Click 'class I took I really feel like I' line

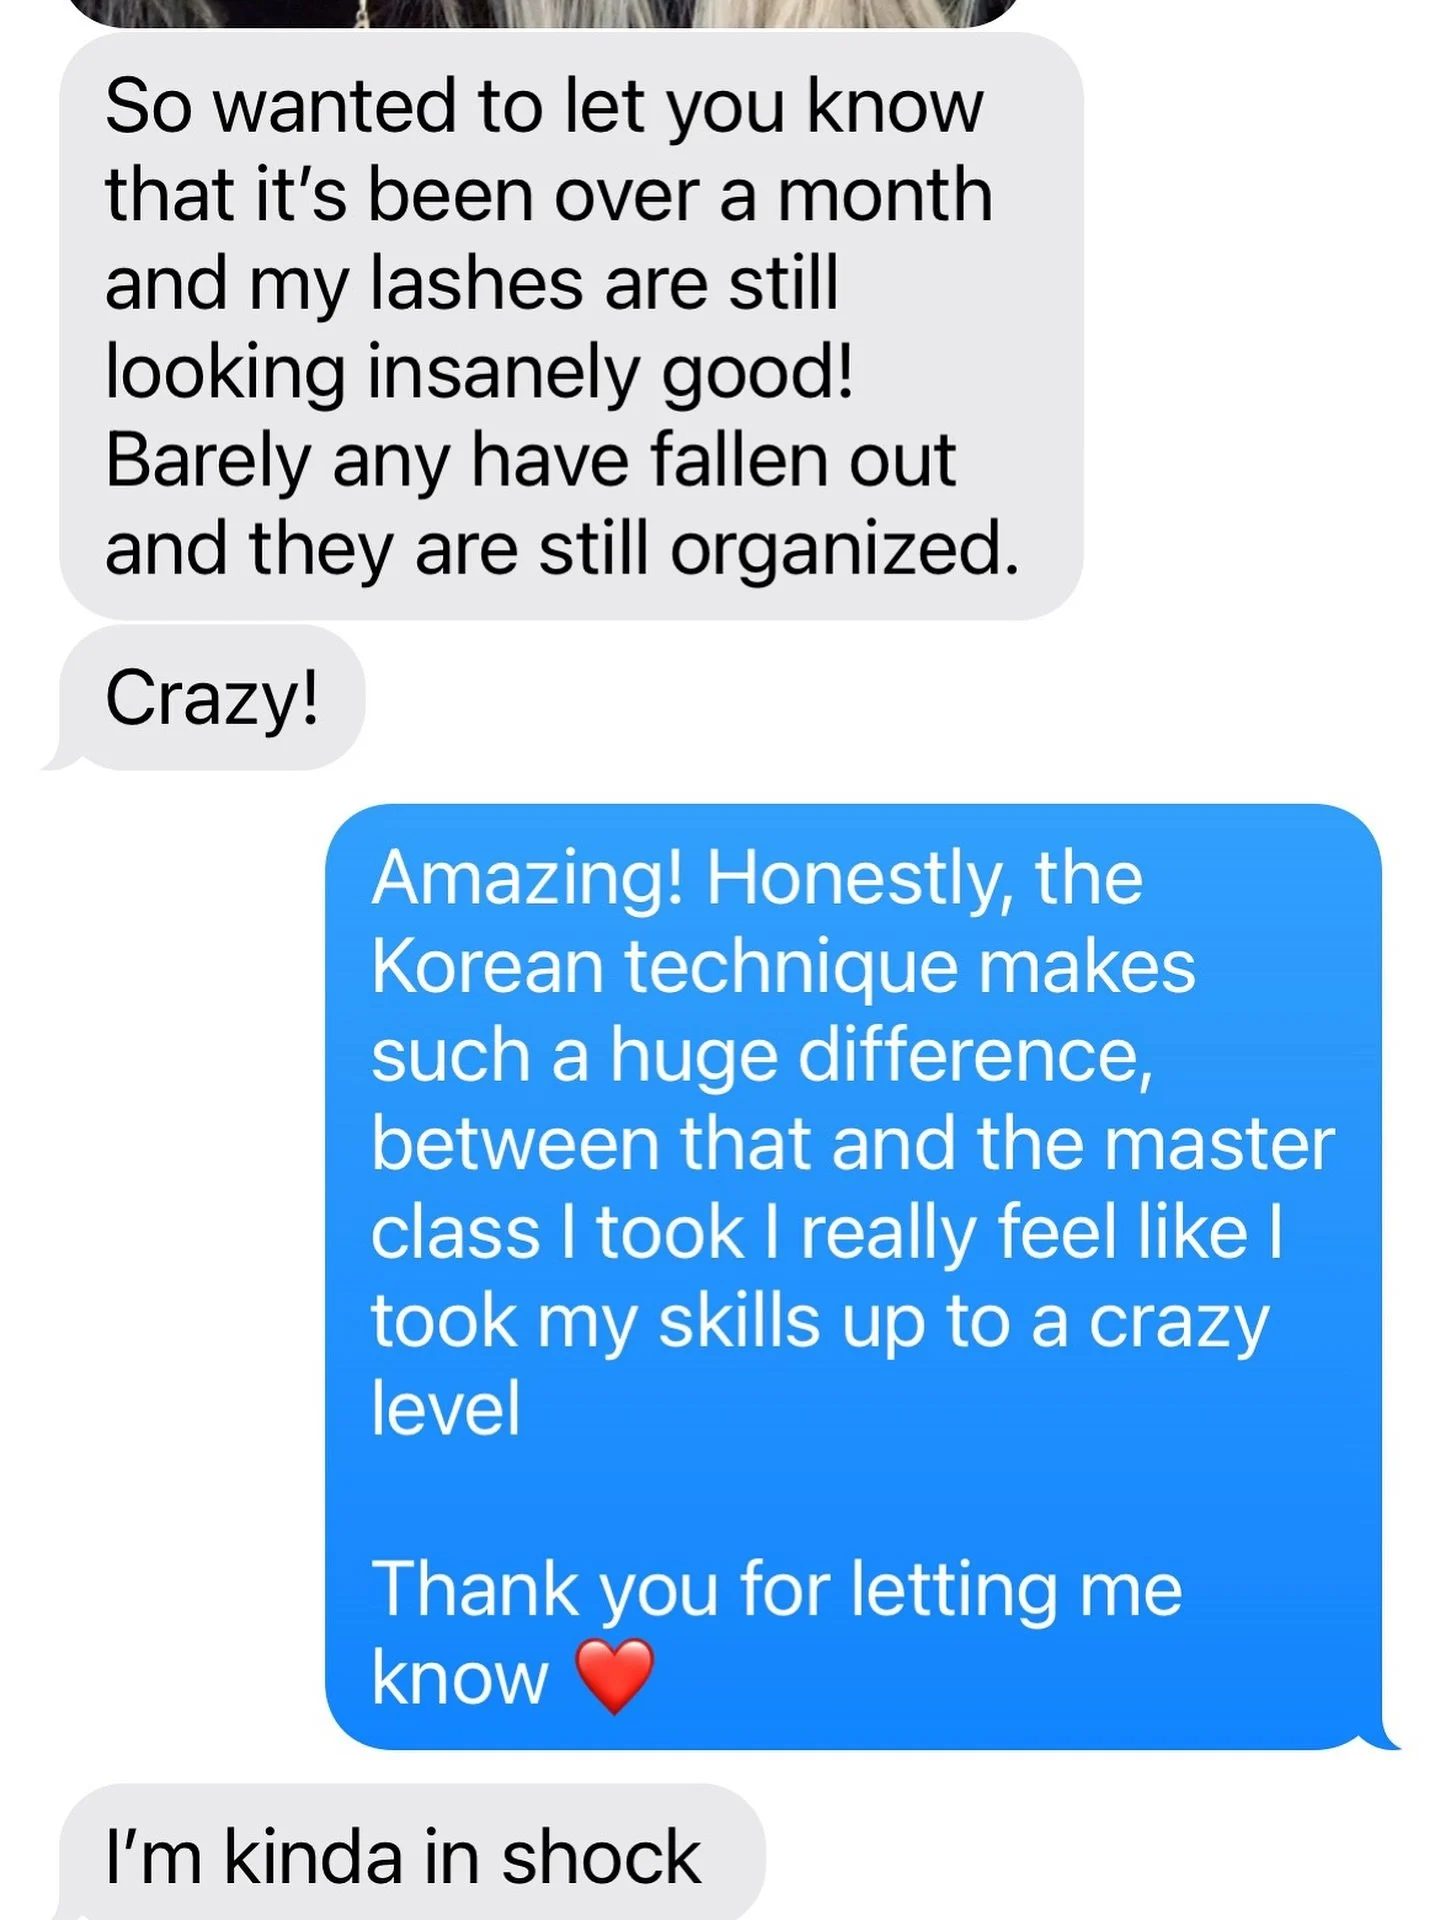827,1233
